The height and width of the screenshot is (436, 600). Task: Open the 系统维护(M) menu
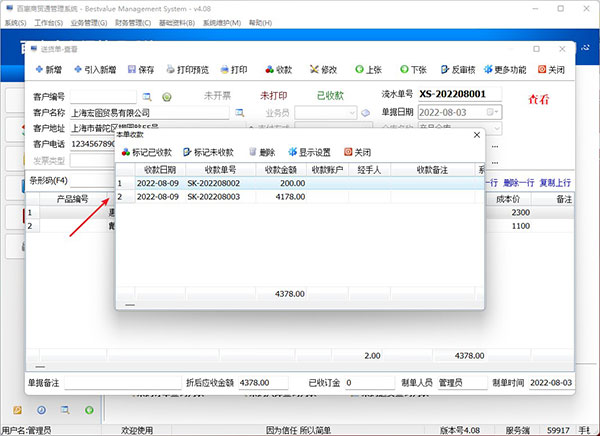coord(222,23)
